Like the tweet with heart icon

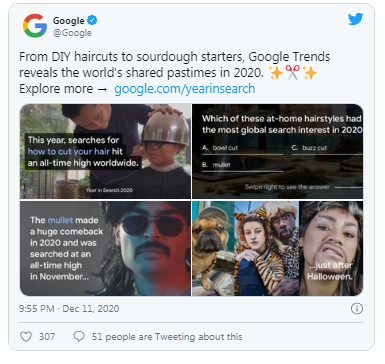click(x=26, y=336)
